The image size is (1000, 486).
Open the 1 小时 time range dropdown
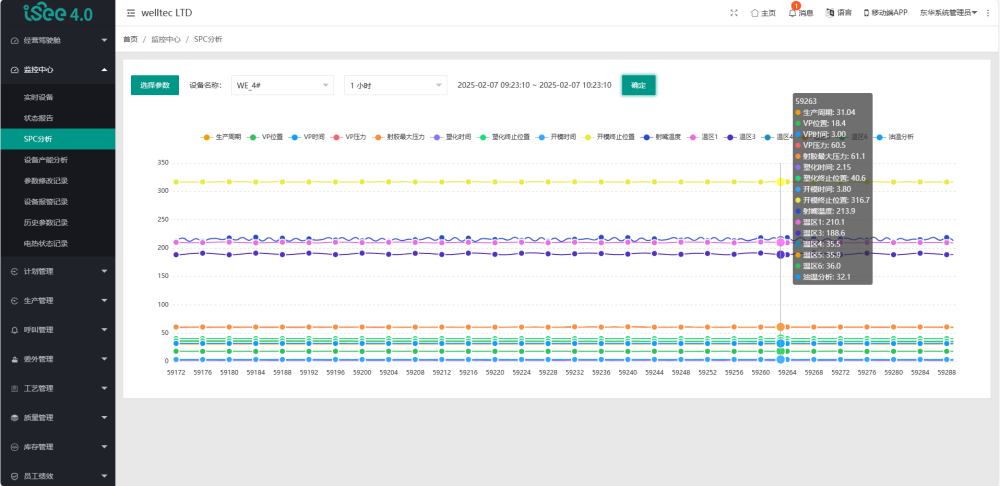[x=395, y=86]
